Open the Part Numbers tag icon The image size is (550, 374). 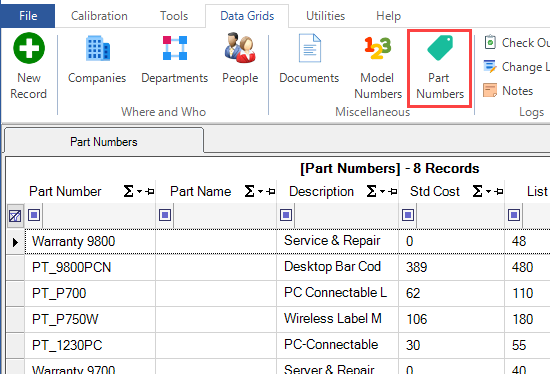(440, 47)
